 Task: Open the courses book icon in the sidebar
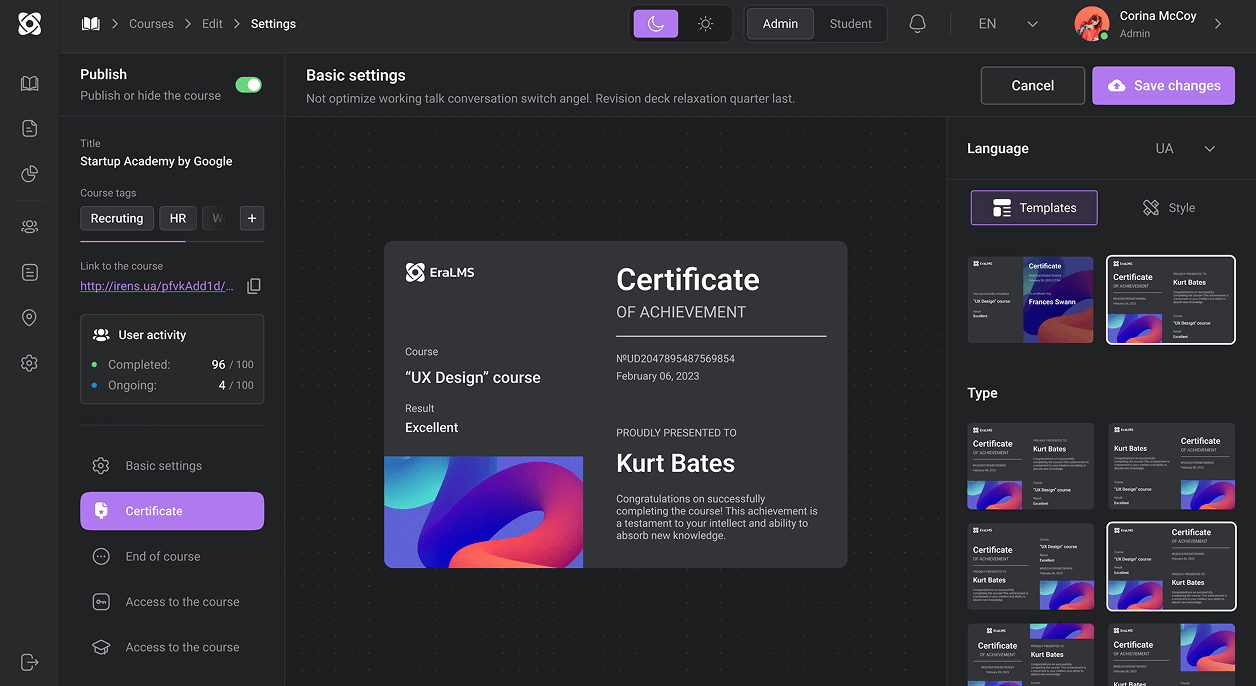click(29, 83)
